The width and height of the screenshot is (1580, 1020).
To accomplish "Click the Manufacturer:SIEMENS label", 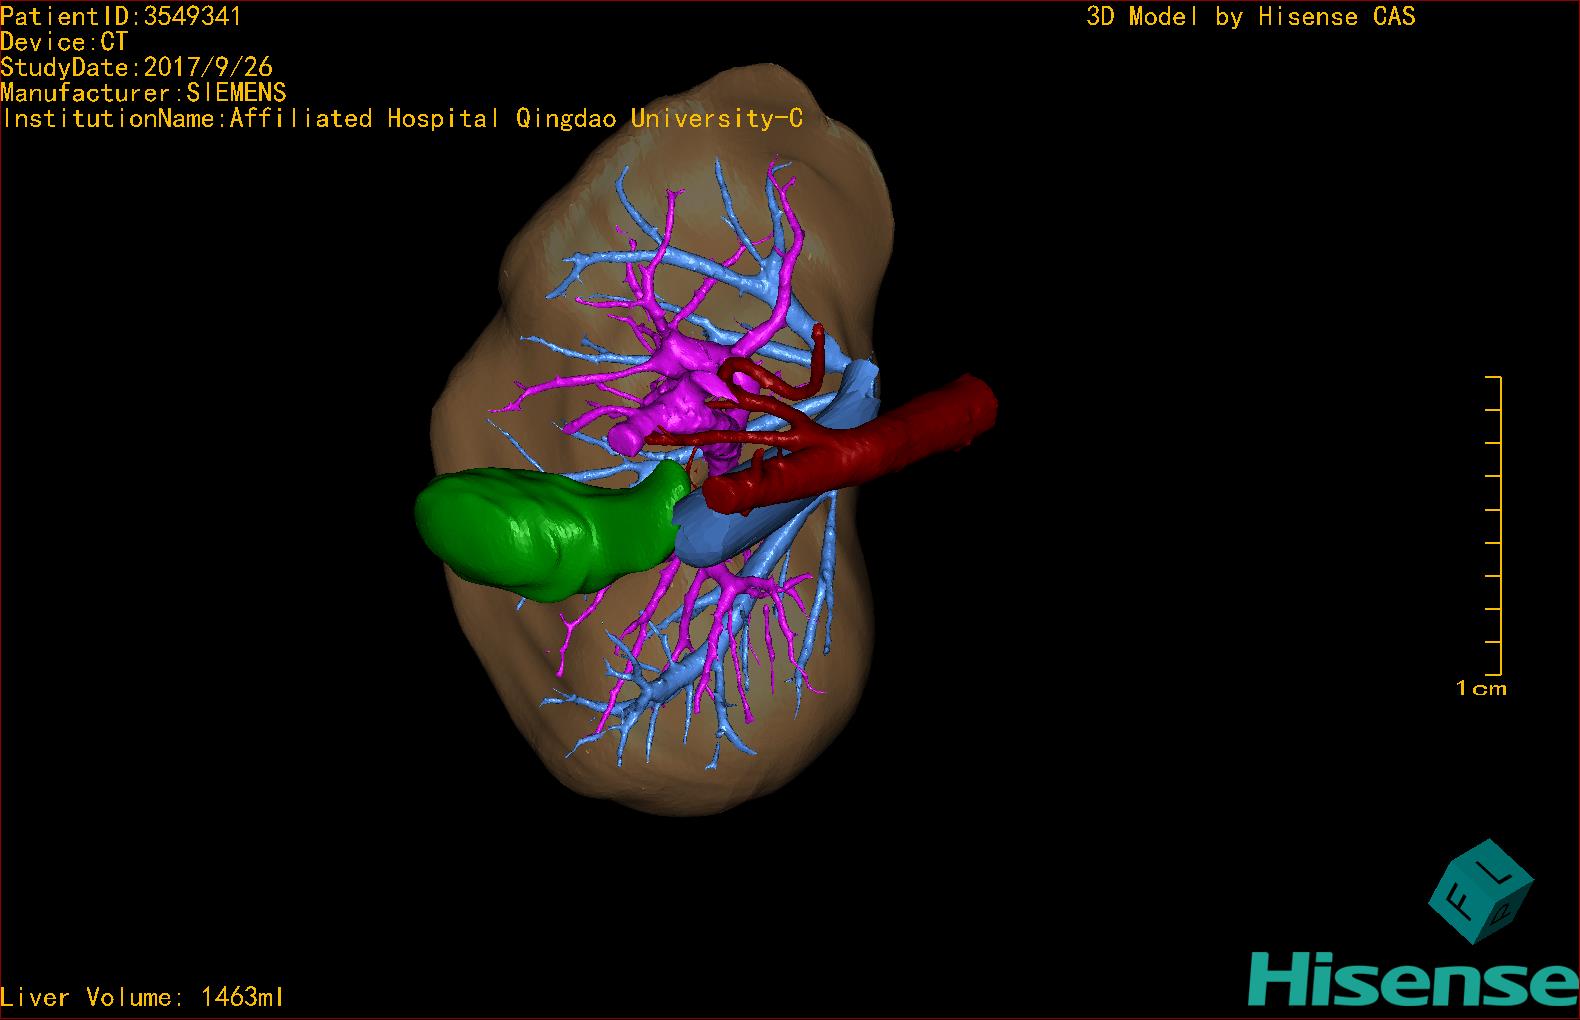I will [x=144, y=93].
